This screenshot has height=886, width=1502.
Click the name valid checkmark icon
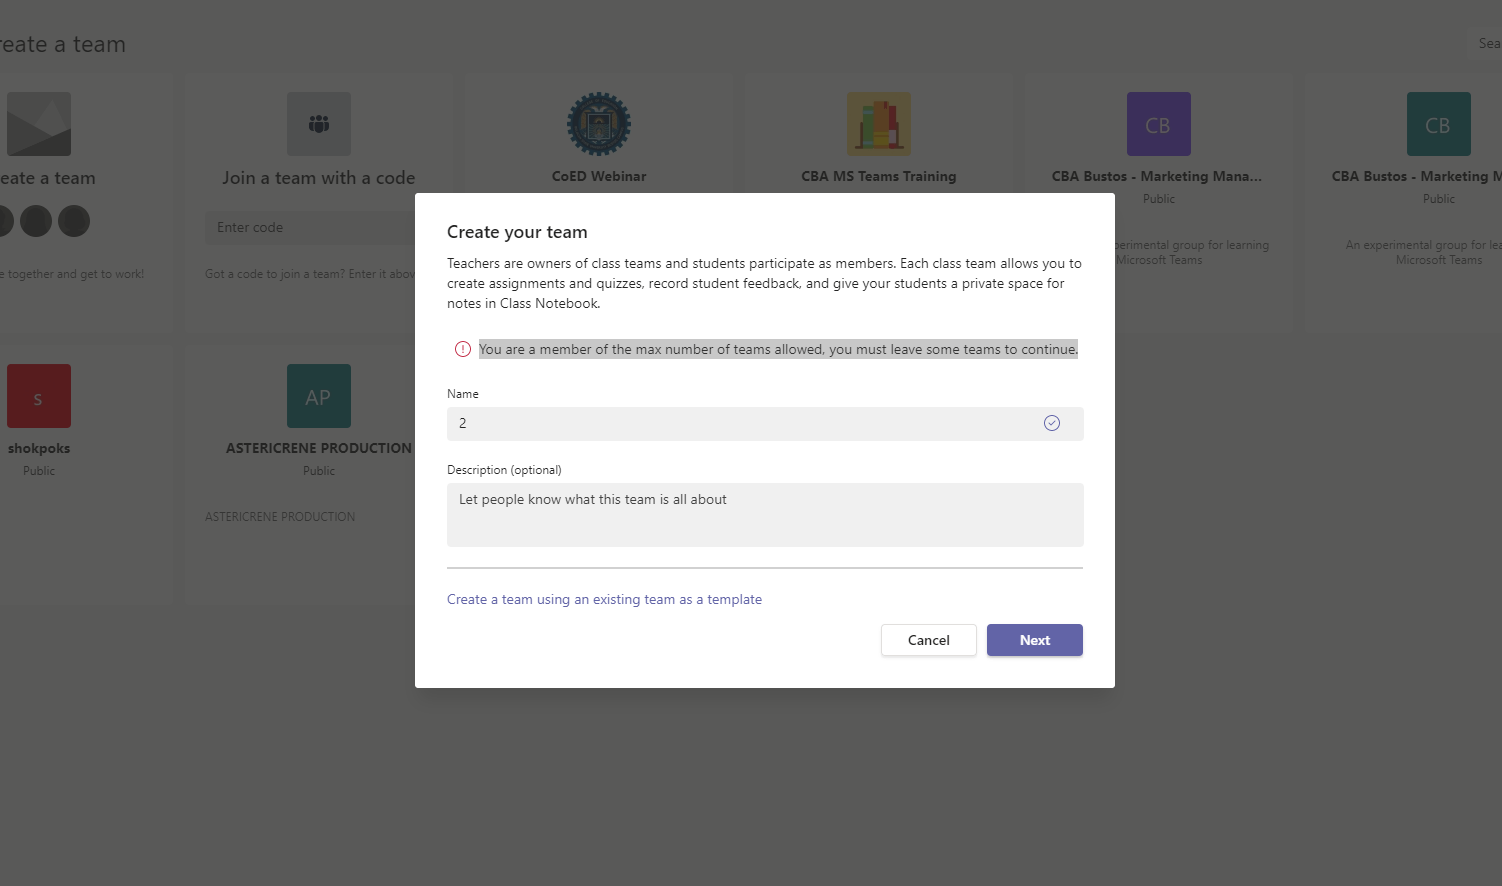pyautogui.click(x=1052, y=423)
